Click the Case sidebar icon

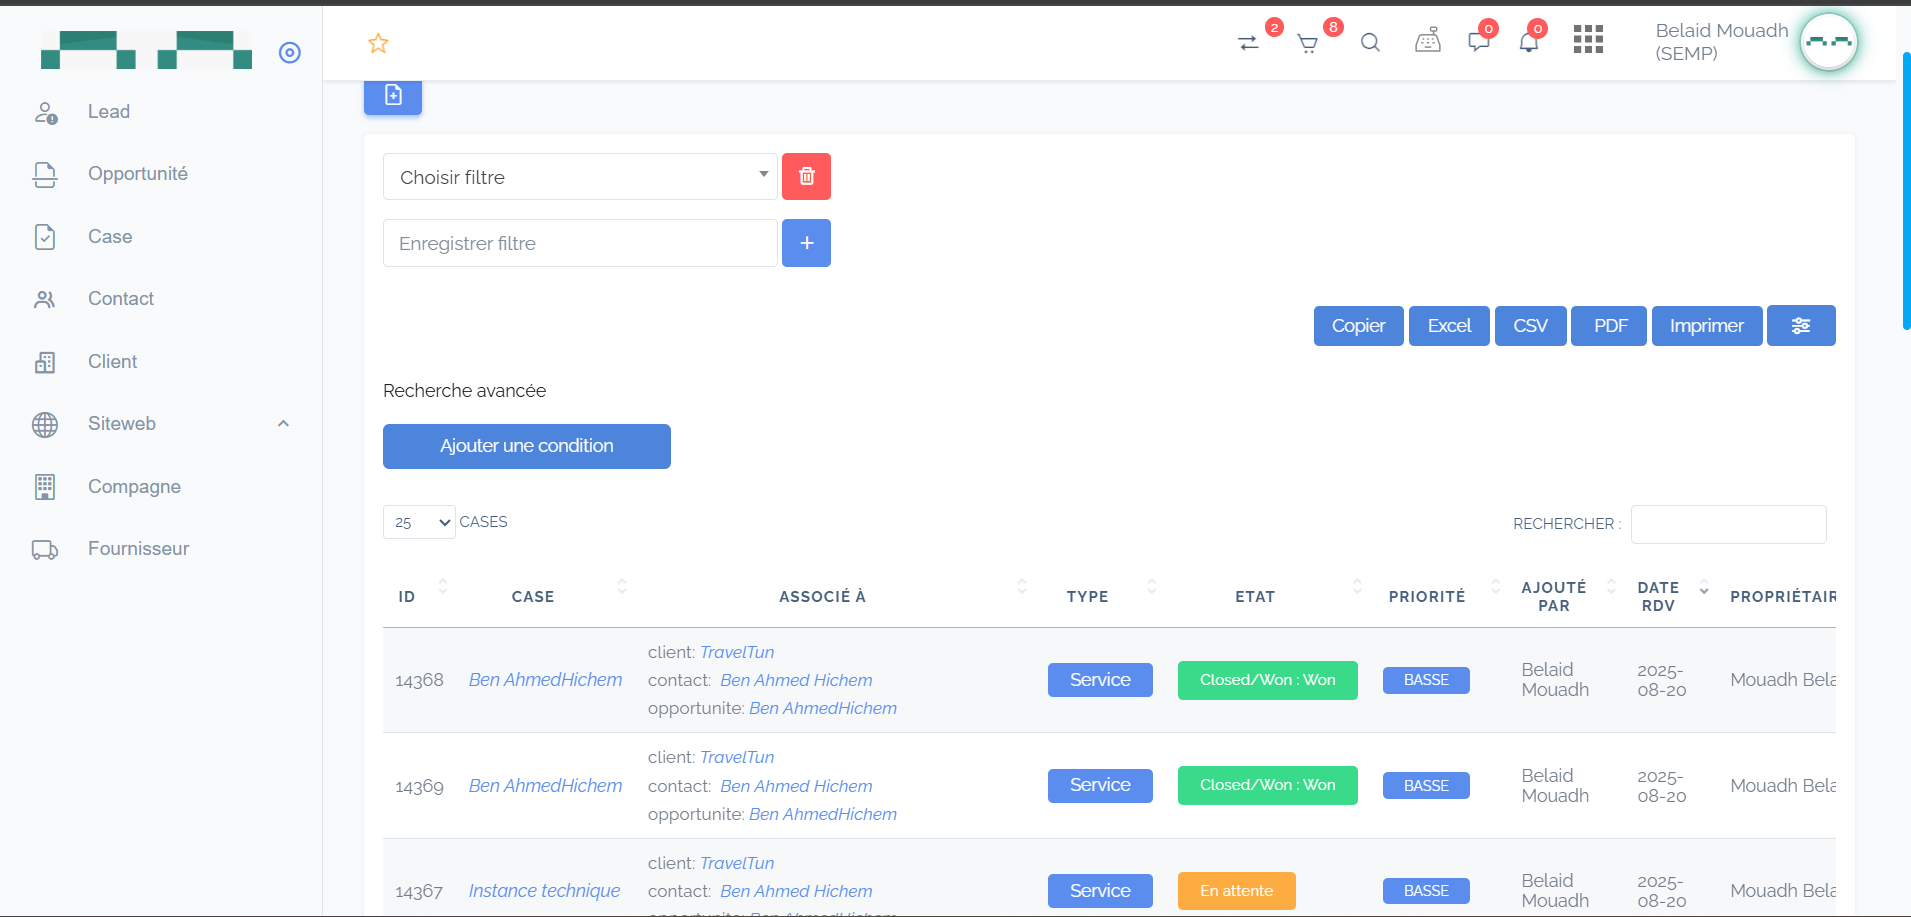[x=45, y=237]
